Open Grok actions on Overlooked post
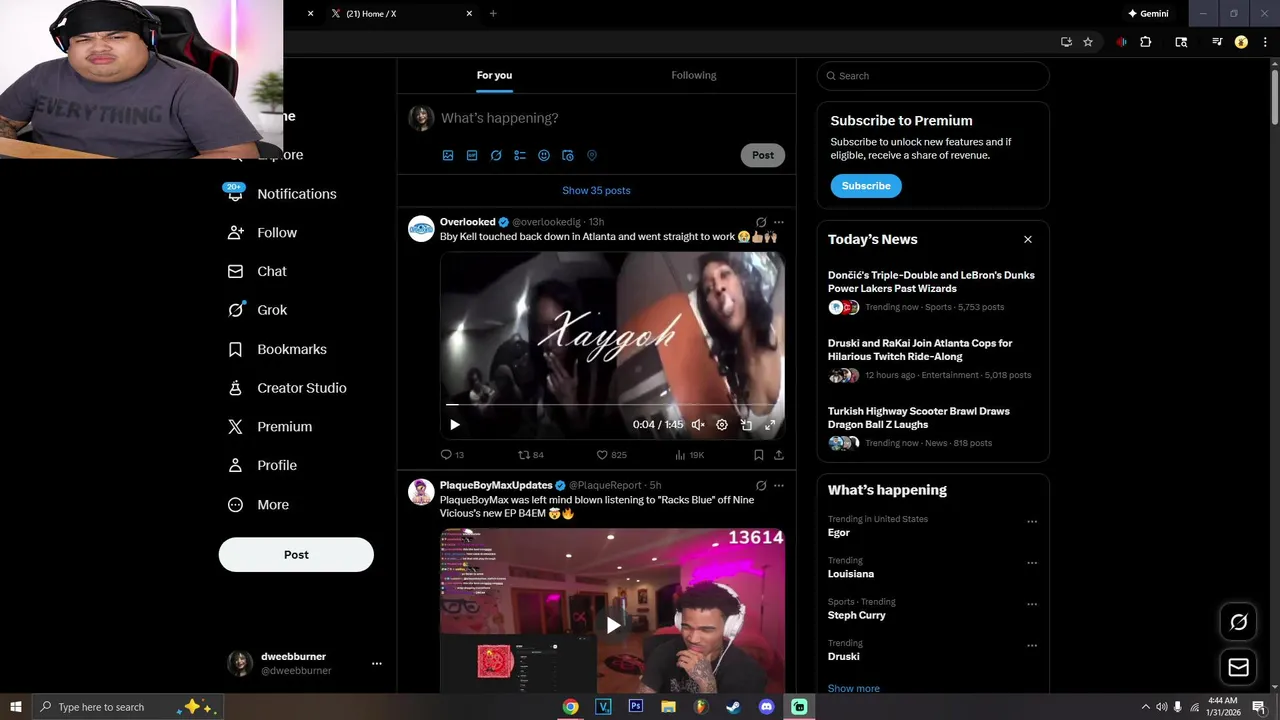The image size is (1280, 720). click(761, 222)
